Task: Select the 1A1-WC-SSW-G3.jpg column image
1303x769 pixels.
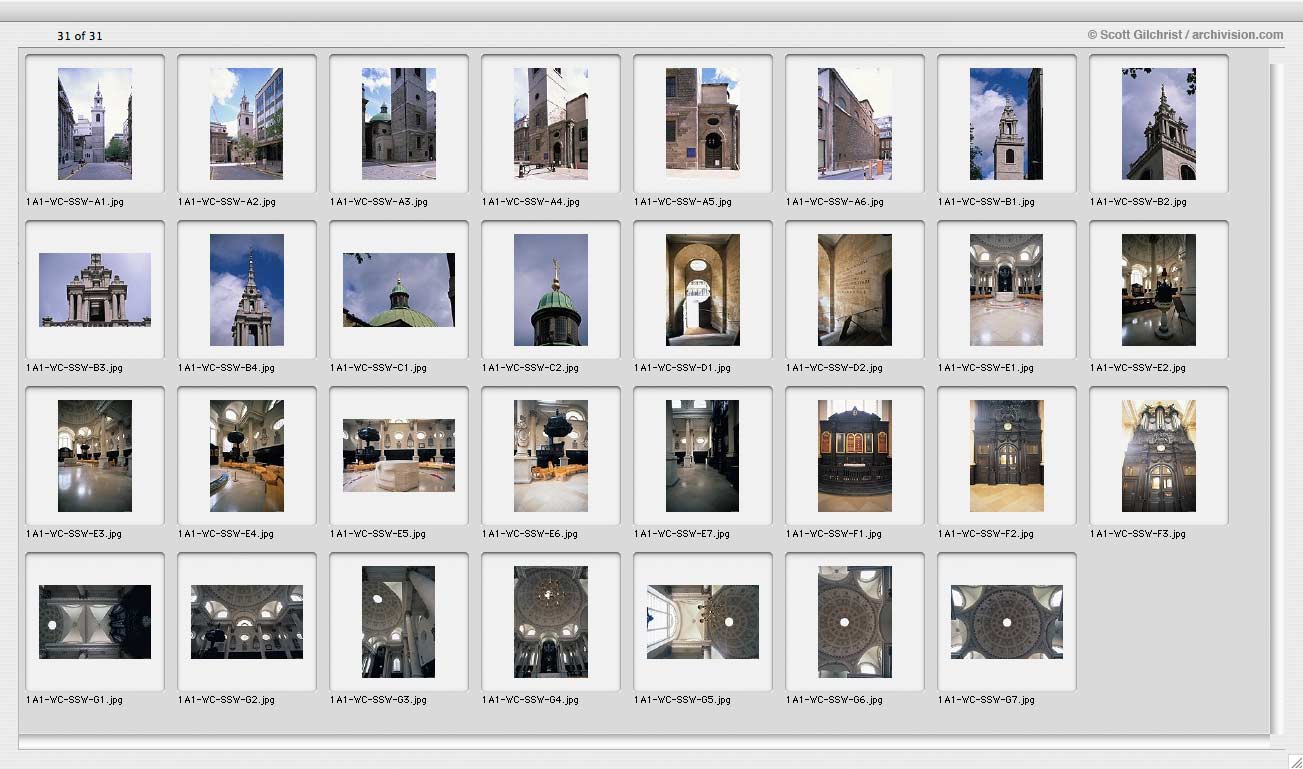Action: click(x=399, y=622)
